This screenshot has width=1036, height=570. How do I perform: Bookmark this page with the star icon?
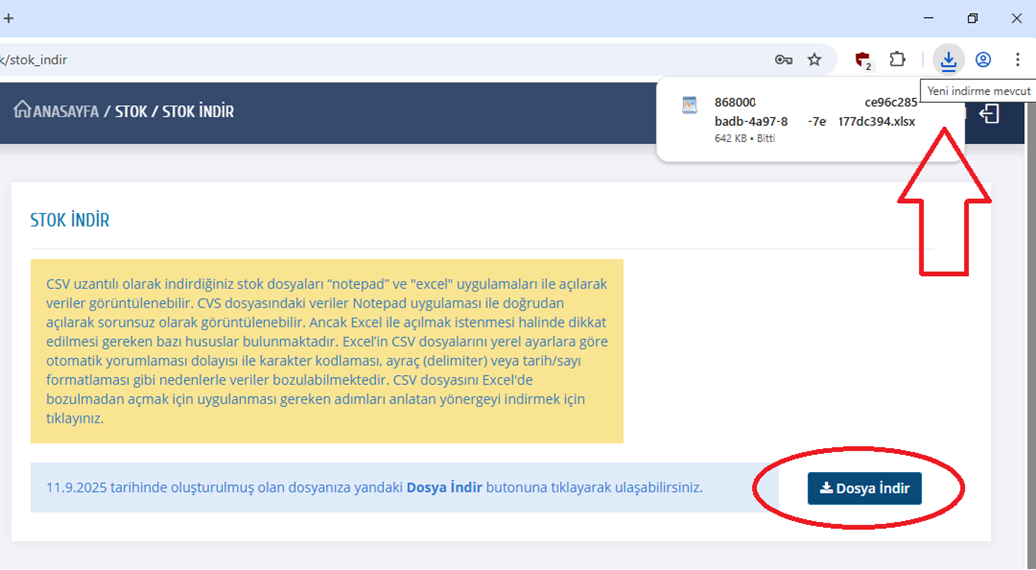click(x=814, y=60)
